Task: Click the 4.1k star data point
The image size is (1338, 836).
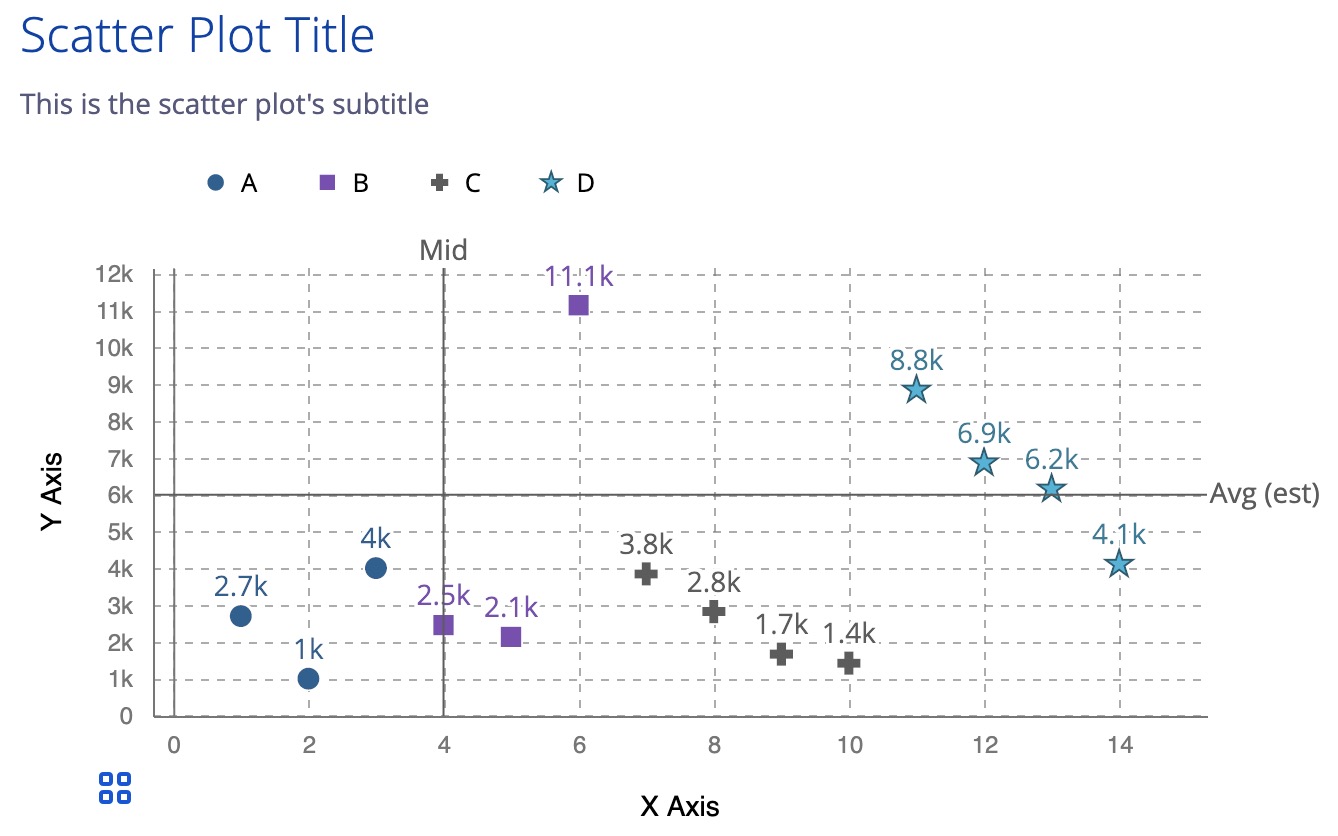Action: pyautogui.click(x=1119, y=565)
